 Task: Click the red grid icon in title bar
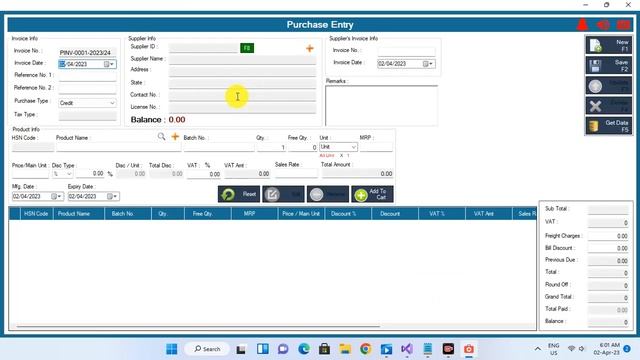click(x=623, y=25)
